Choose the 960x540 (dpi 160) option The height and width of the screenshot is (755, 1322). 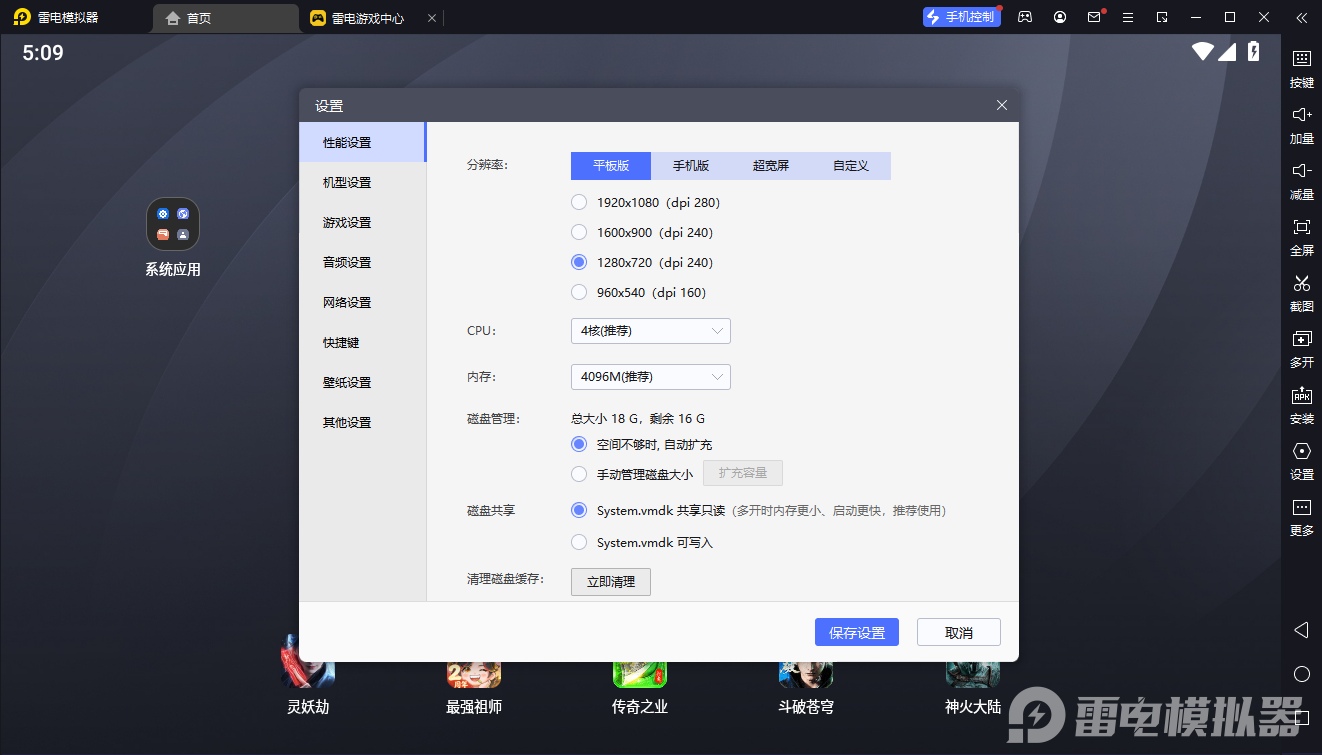click(x=579, y=293)
